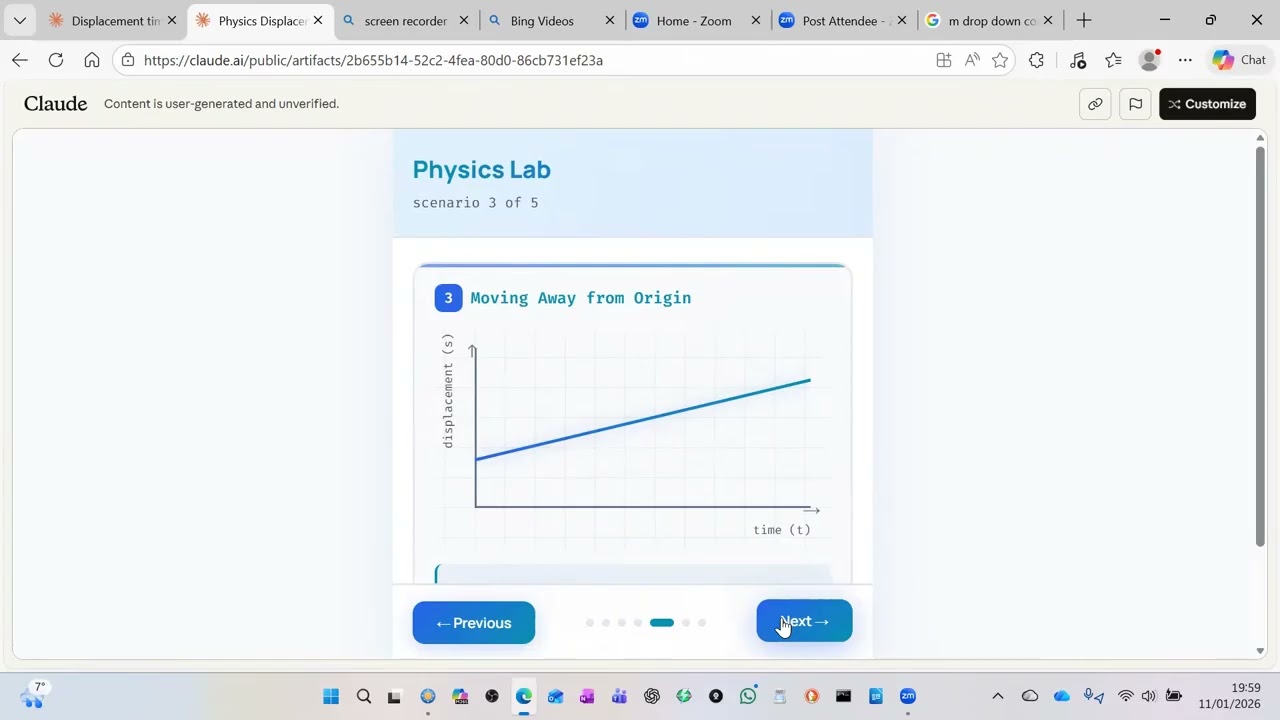
Task: Click the scenario 3 of 5 text
Action: click(x=475, y=203)
